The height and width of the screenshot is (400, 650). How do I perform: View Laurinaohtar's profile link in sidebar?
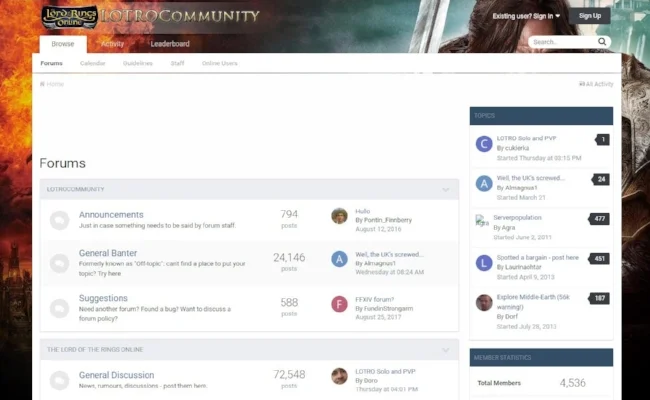523,267
